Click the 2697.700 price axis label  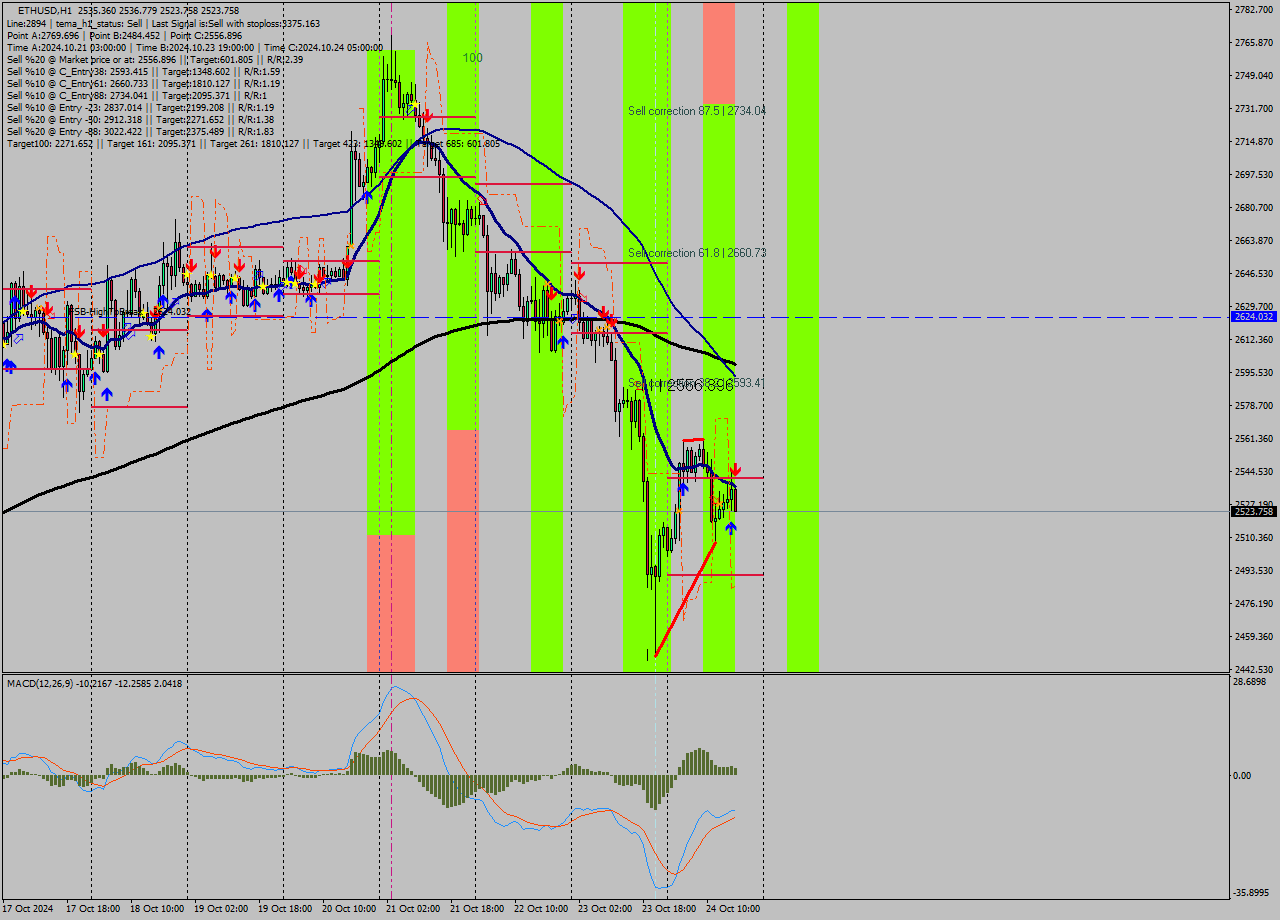(x=1254, y=174)
